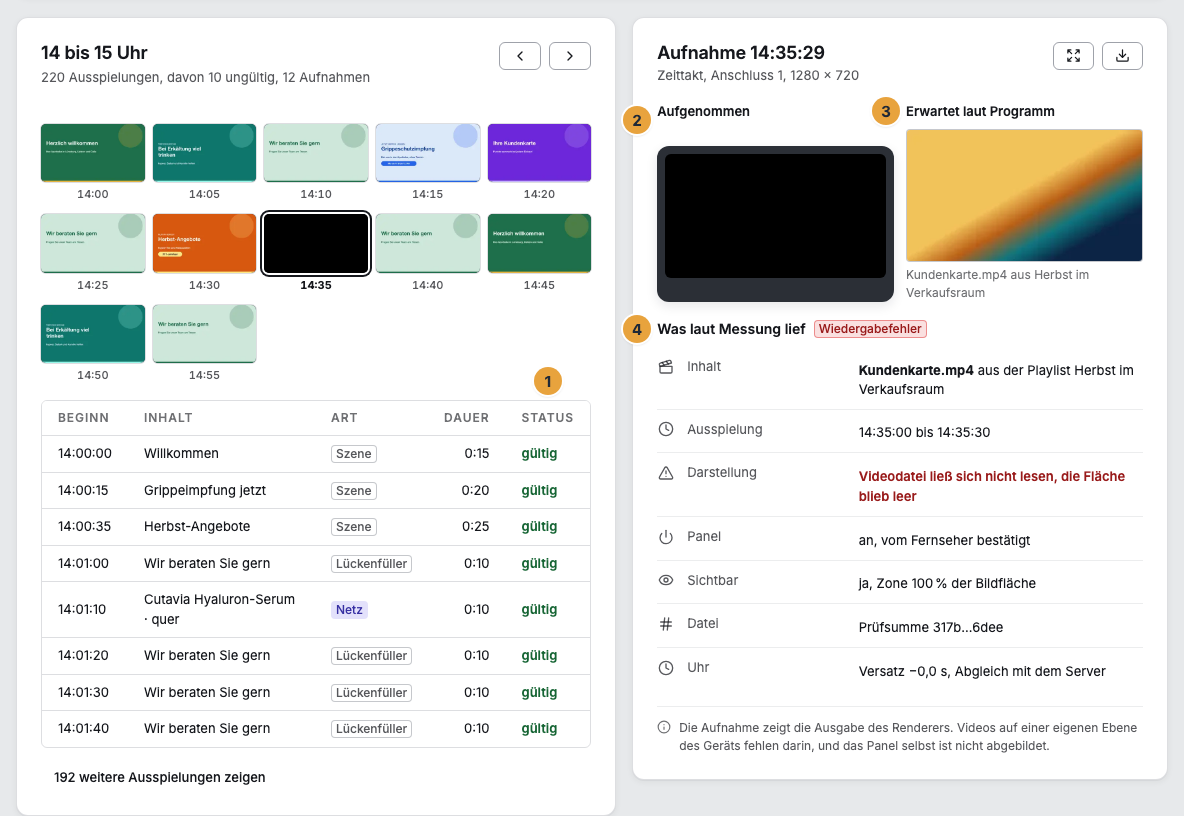The width and height of the screenshot is (1184, 816).
Task: Click the STATUS column header
Action: [x=547, y=418]
